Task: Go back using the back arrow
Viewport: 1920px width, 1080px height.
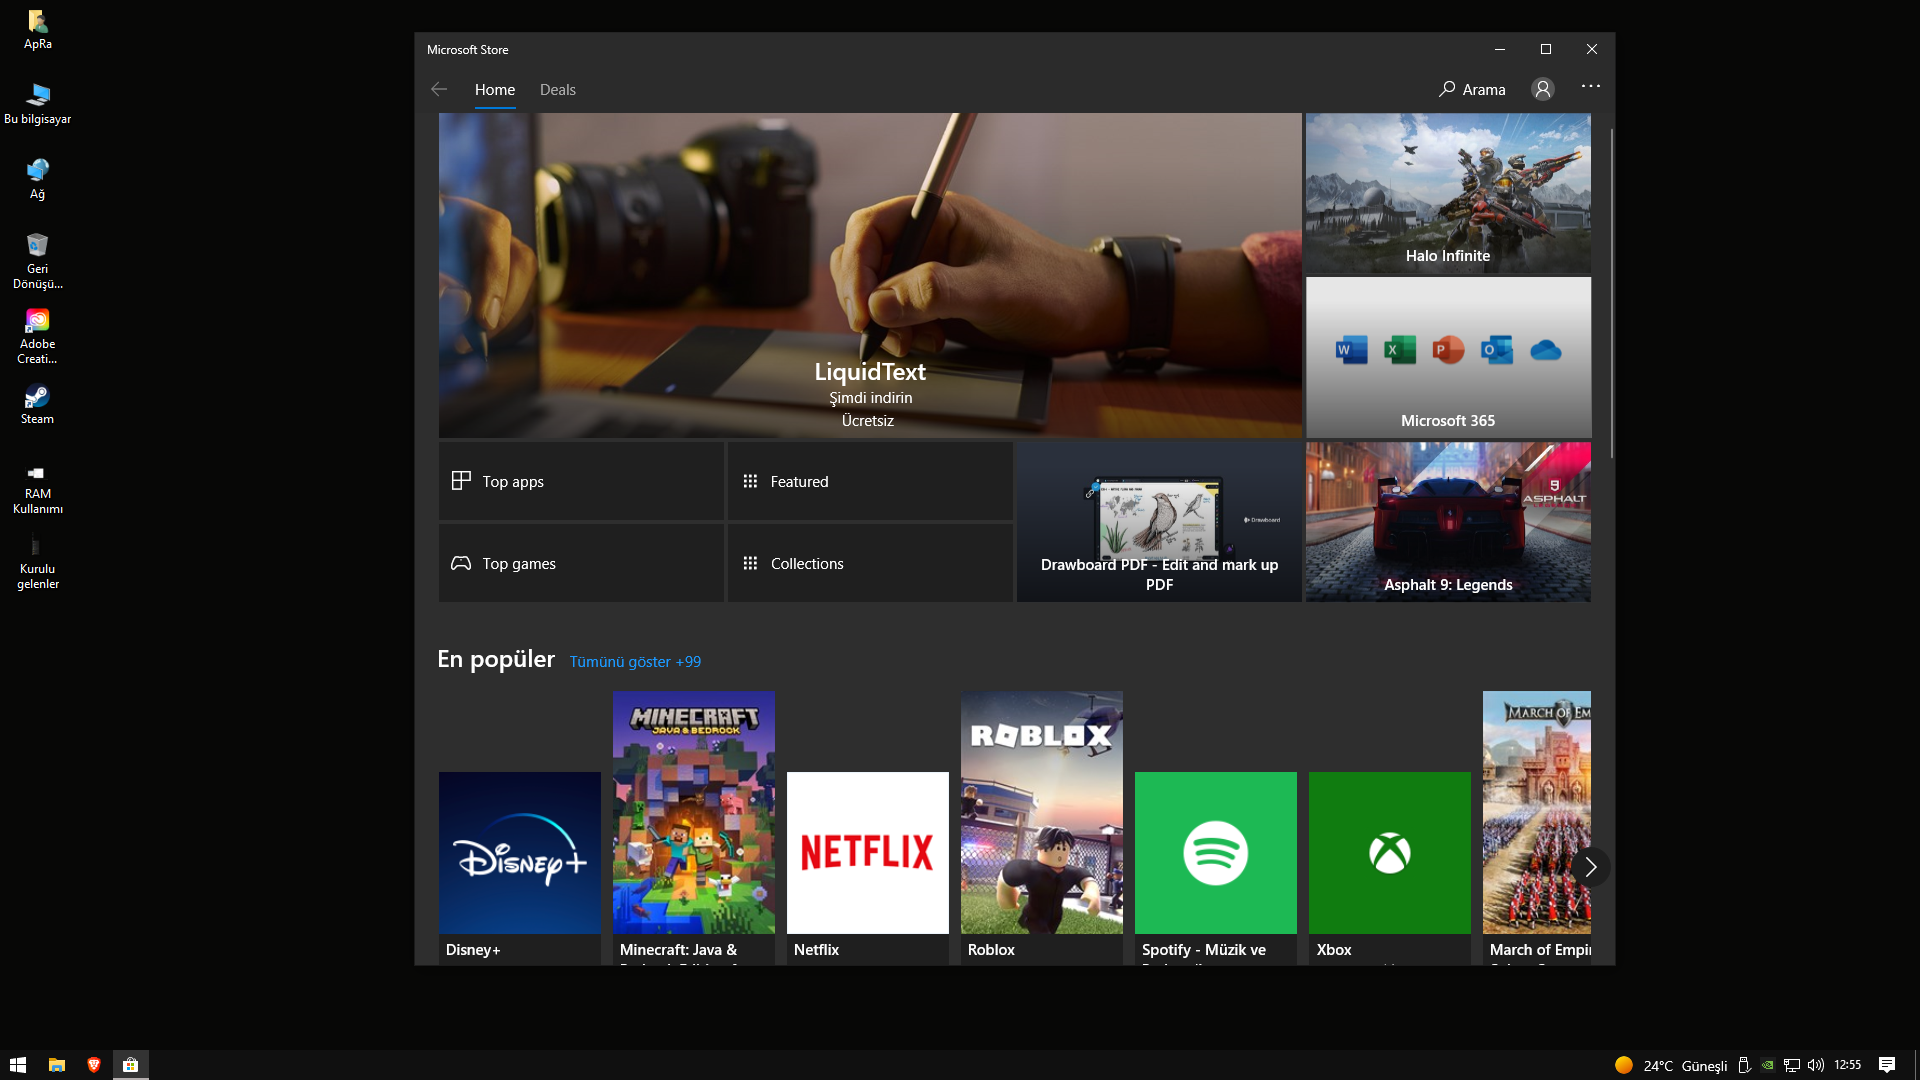Action: coord(439,89)
